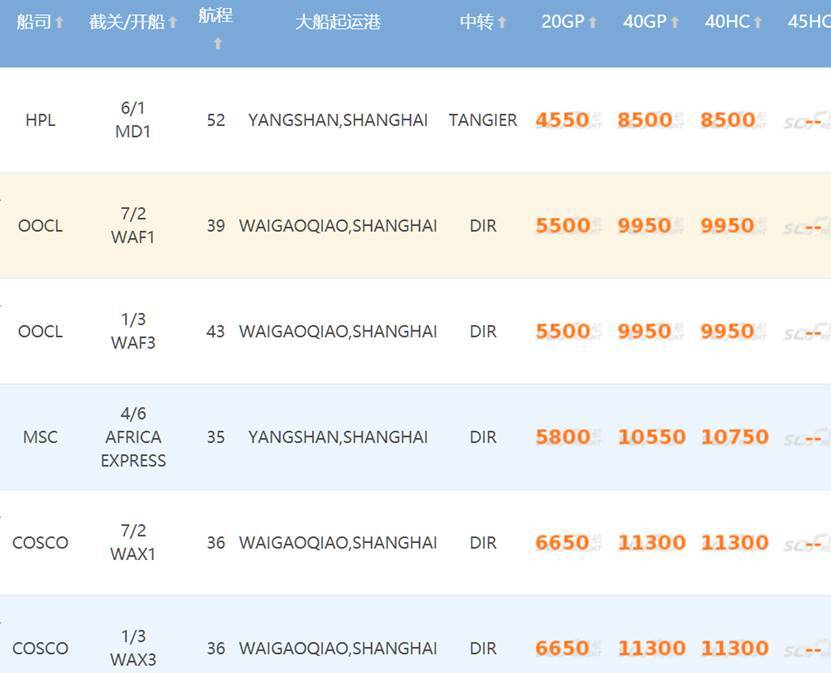The height and width of the screenshot is (673, 831).
Task: Click WAX1 row's 11300 under 40HC
Action: pos(735,542)
